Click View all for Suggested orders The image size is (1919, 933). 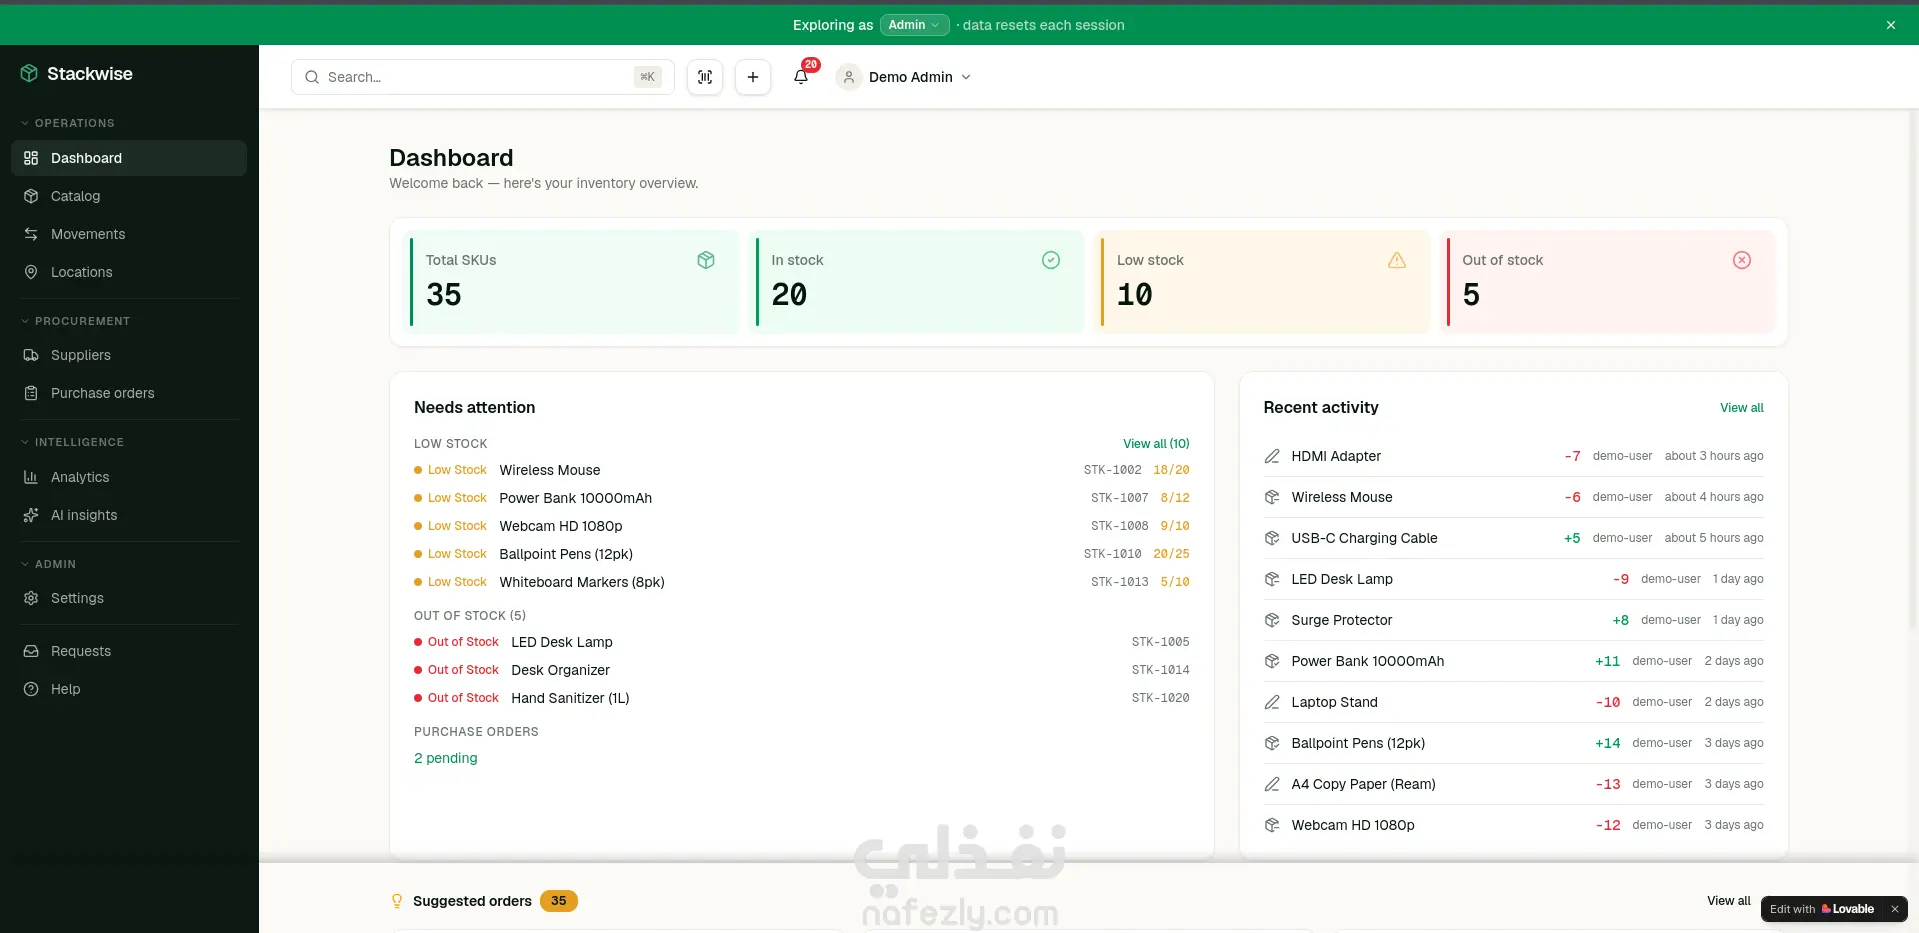1728,901
